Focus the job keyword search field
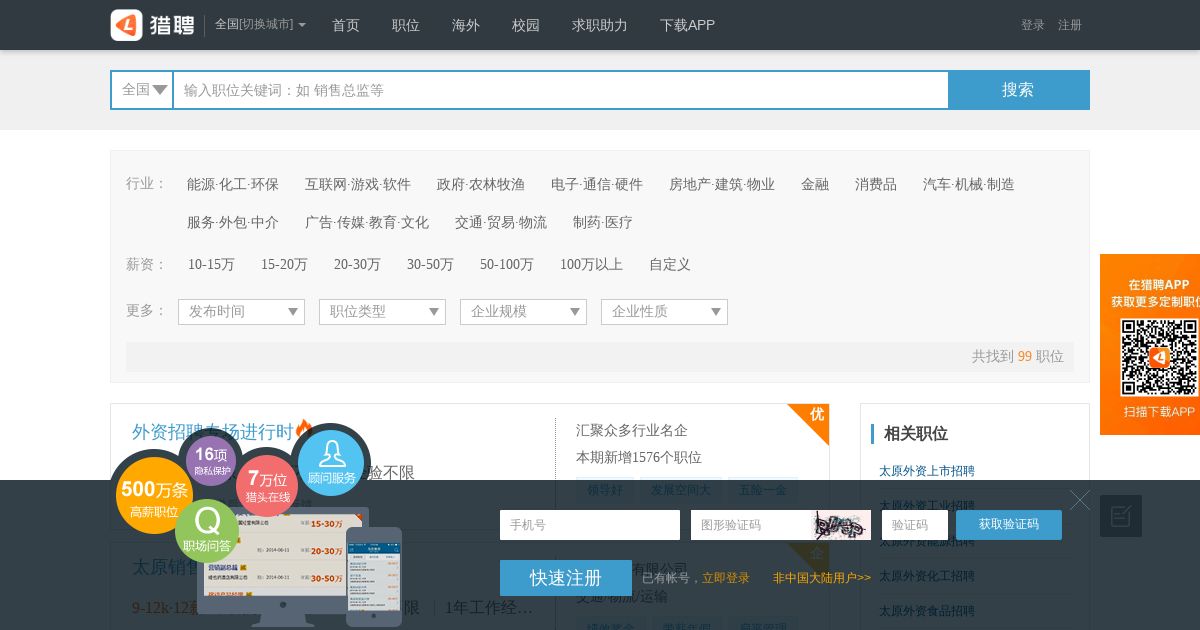This screenshot has width=1200, height=630. tap(561, 90)
